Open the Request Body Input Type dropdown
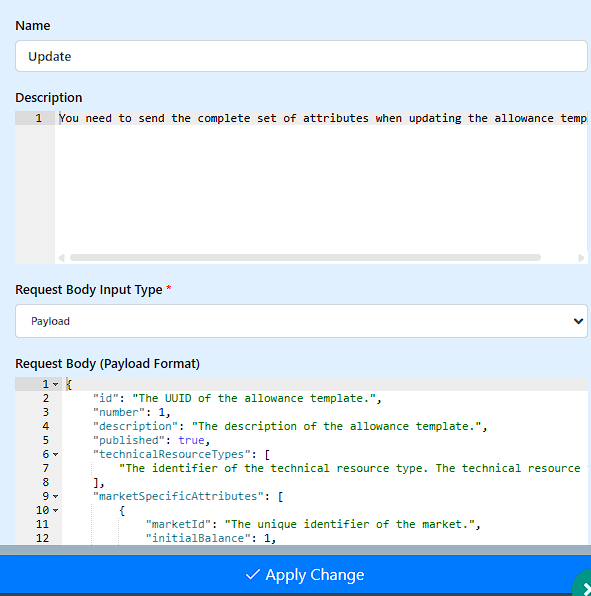This screenshot has height=596, width=591. click(301, 321)
